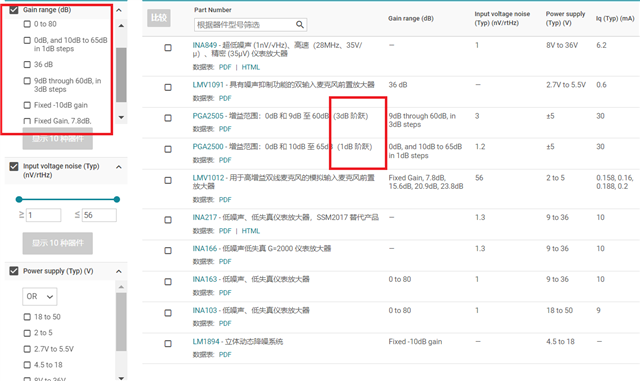Check the '2.7V to 5.5V' power supply option
640x381 pixels.
click(27, 349)
